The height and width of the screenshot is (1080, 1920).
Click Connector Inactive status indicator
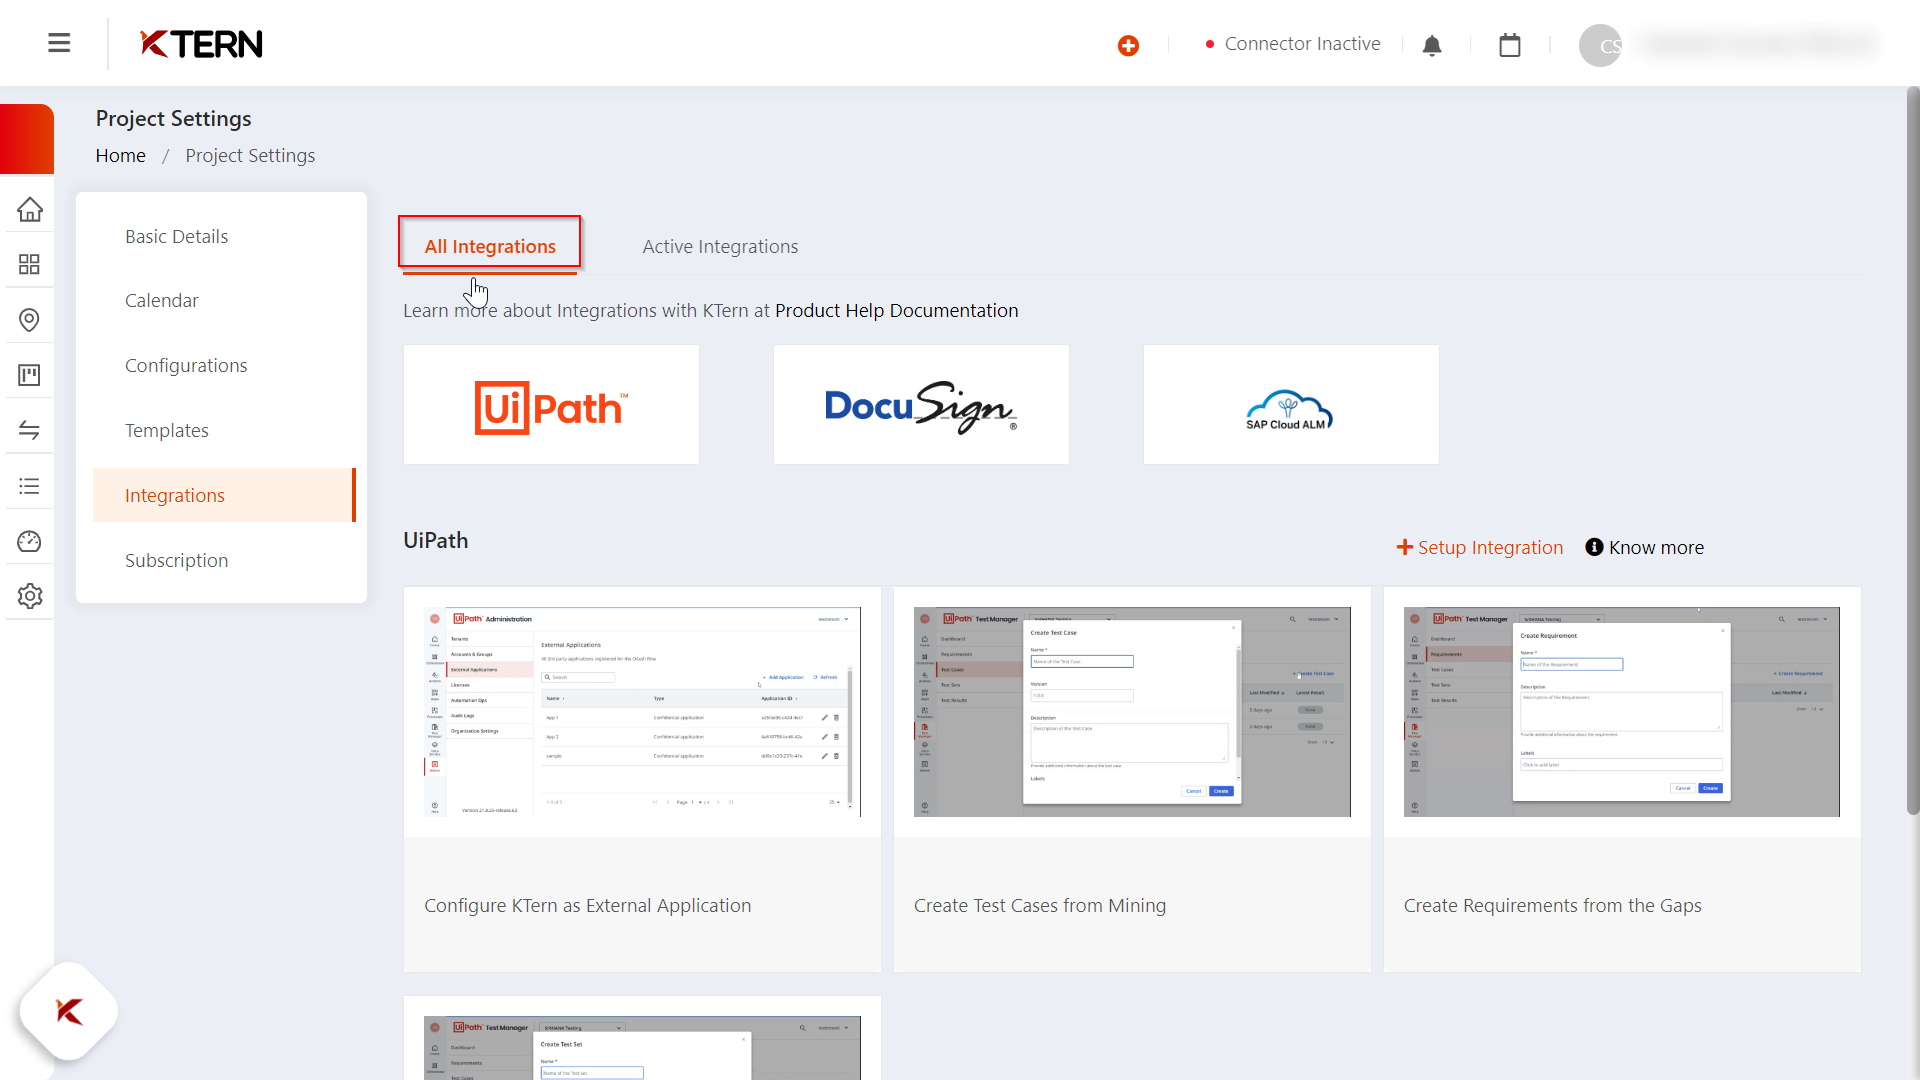pos(1293,44)
